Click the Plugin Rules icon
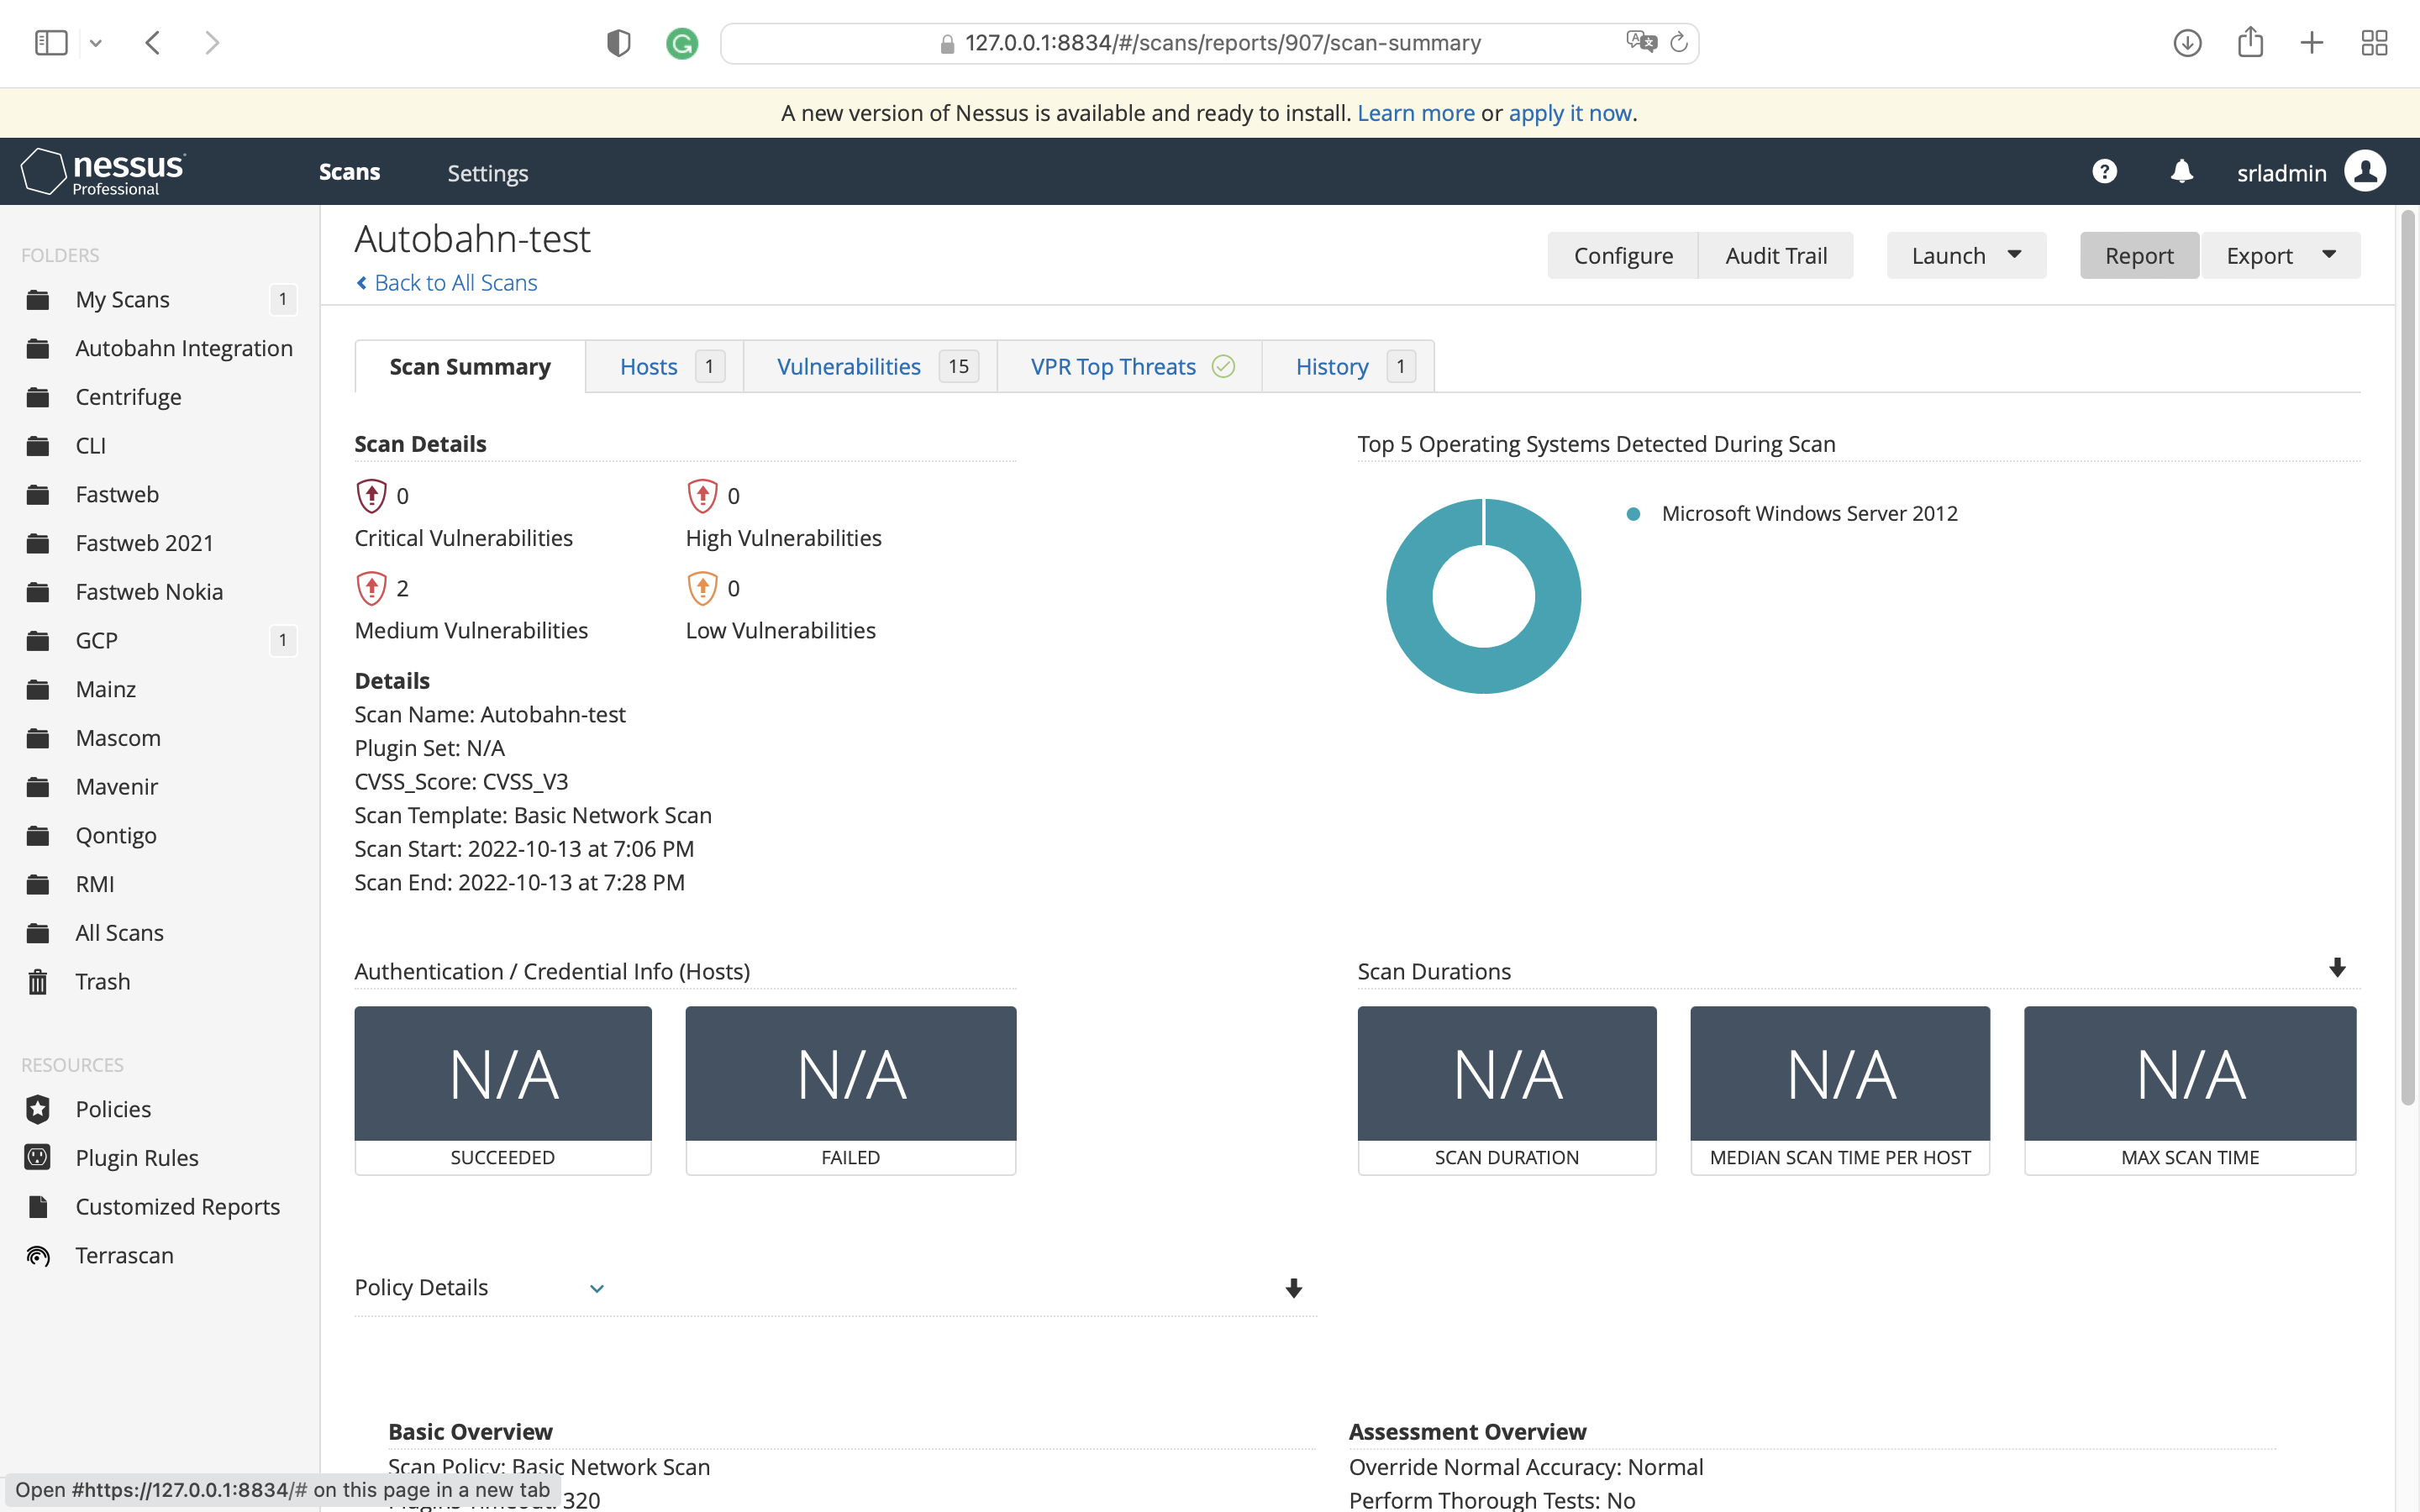The width and height of the screenshot is (2420, 1512). pyautogui.click(x=38, y=1157)
